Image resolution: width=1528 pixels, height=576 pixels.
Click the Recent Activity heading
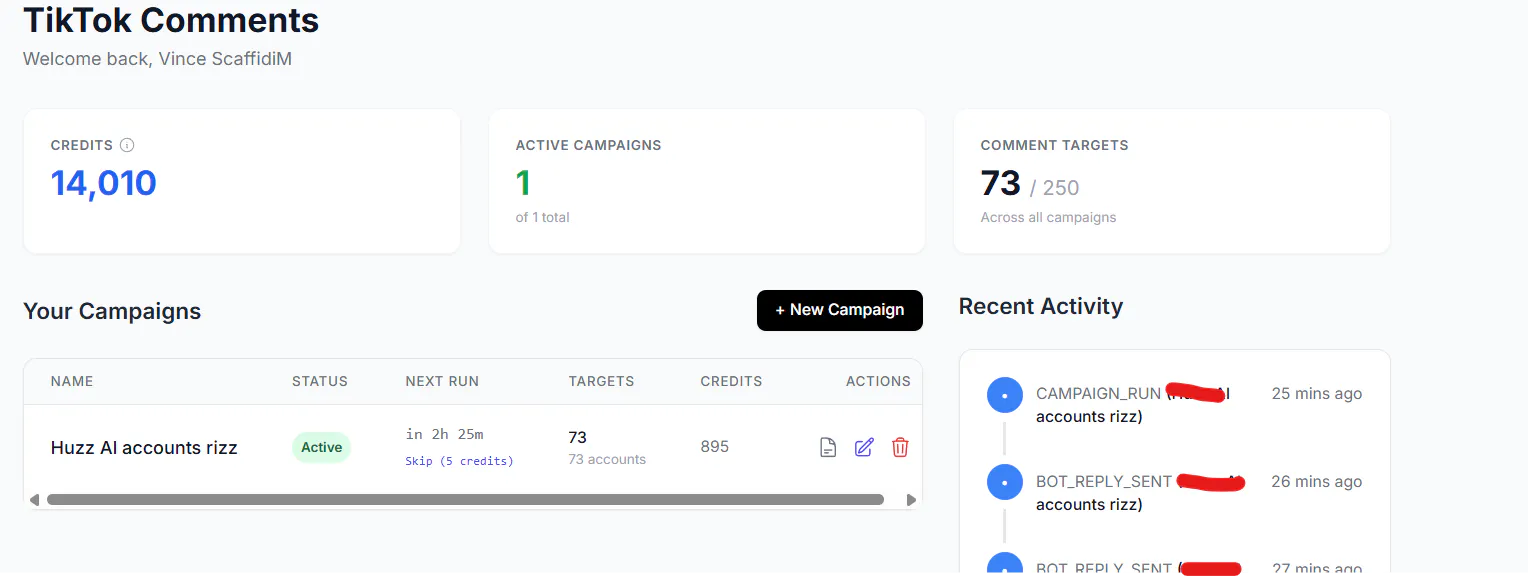1041,307
